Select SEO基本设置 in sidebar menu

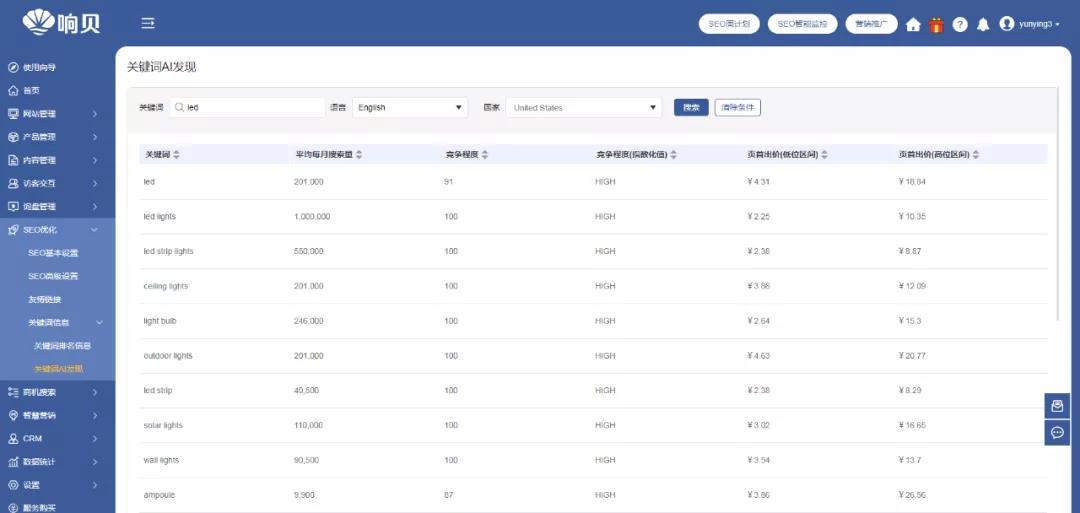pyautogui.click(x=53, y=253)
